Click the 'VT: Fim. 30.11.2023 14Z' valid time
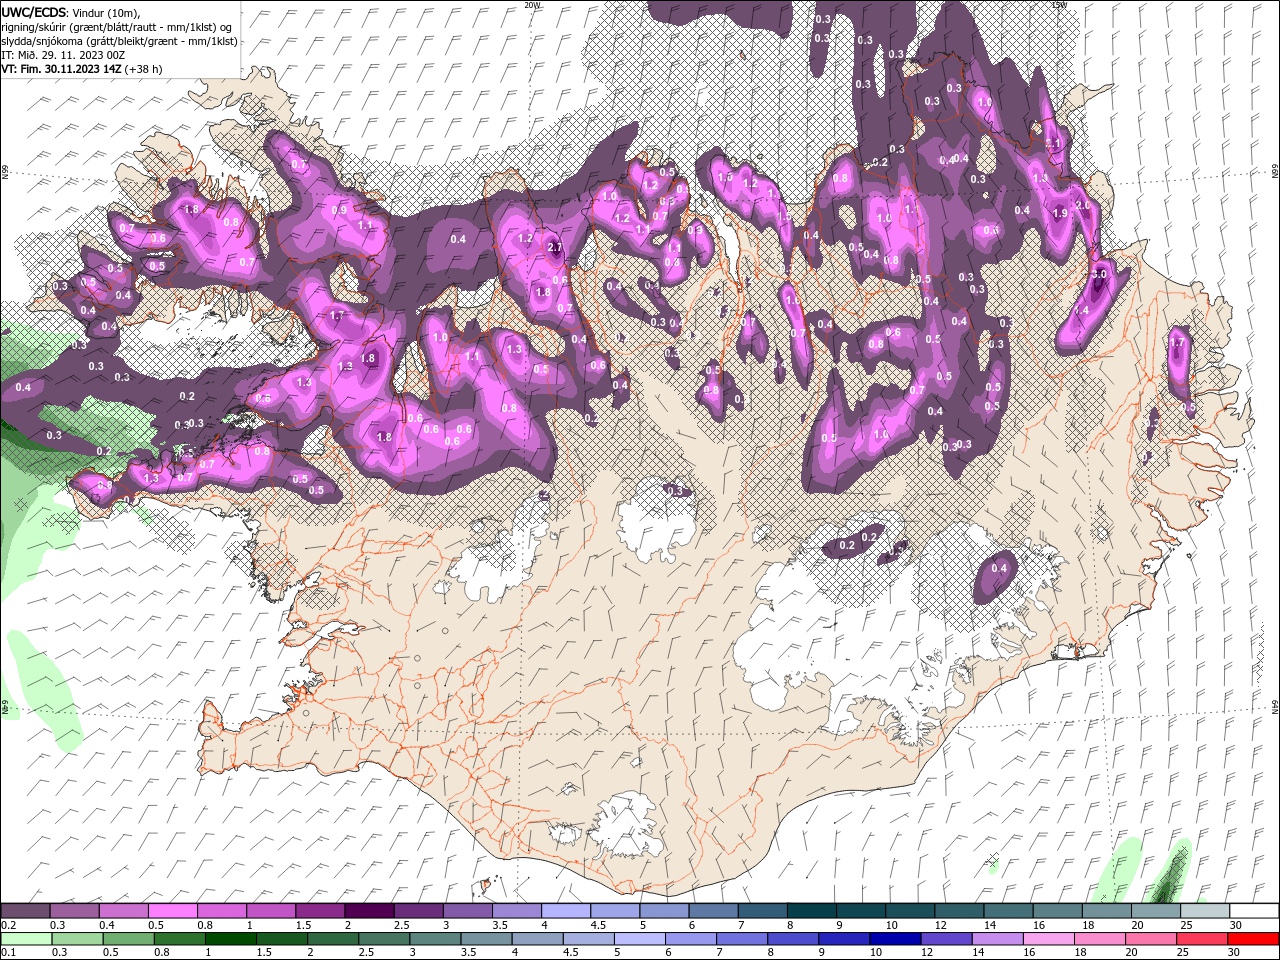1280x960 pixels. pyautogui.click(x=61, y=69)
